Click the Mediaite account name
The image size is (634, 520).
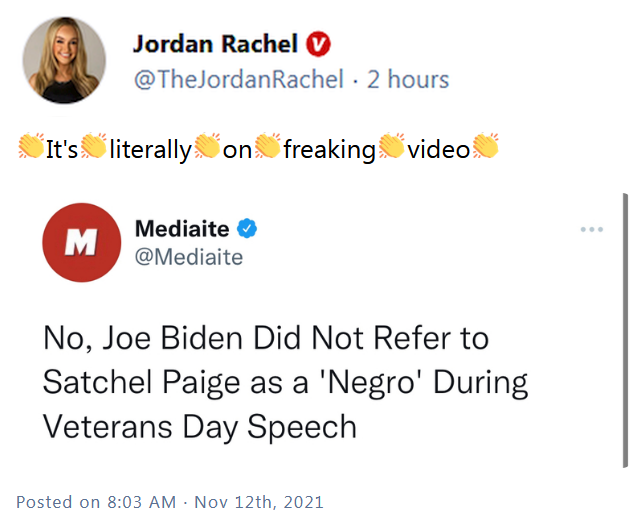coord(182,229)
